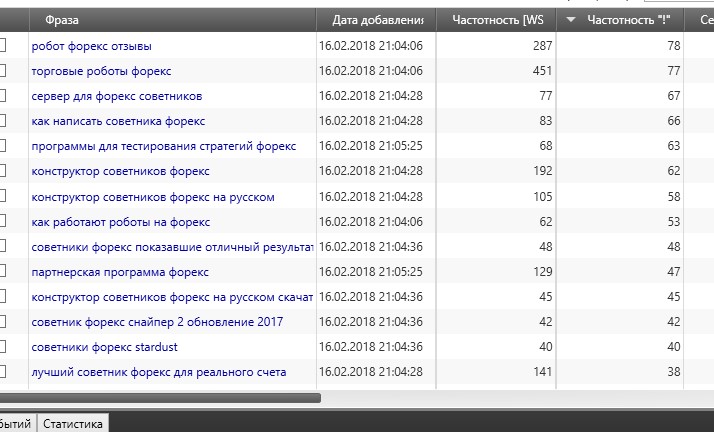The width and height of the screenshot is (714, 432).
Task: Select 'советник форекс снайпер 2 обновление 2017'
Action: [x=157, y=322]
